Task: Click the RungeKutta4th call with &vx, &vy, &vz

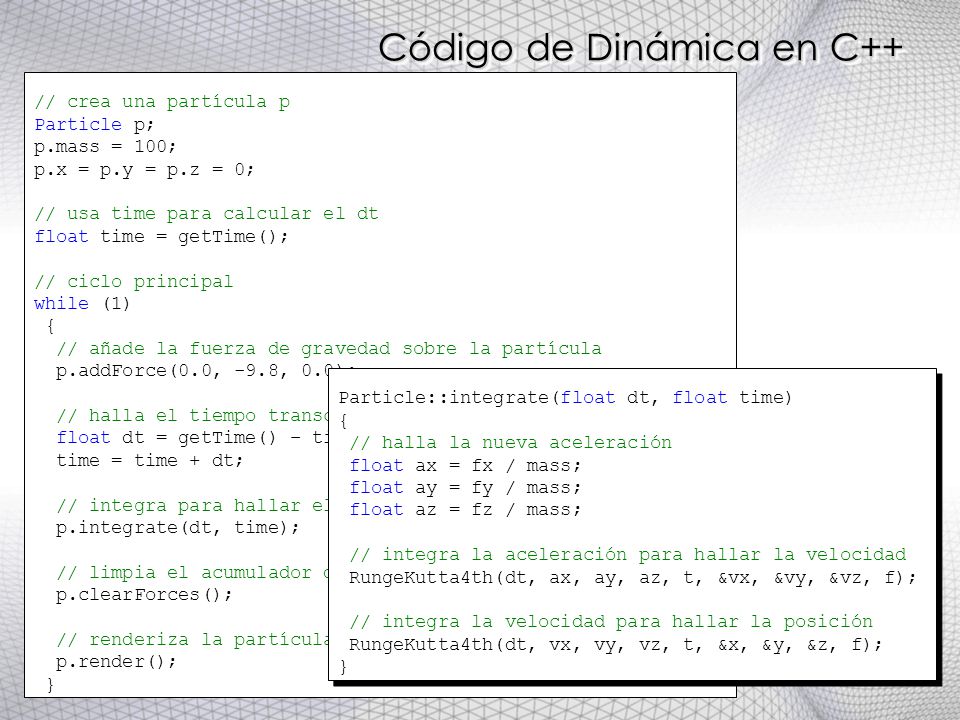Action: point(632,577)
